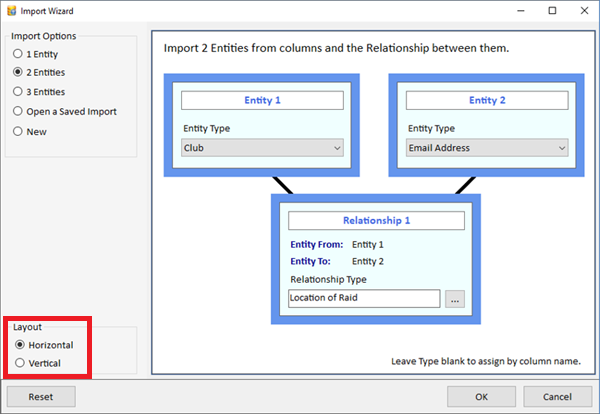Screen dimensions: 600x414
Task: Click the Relationship 1 header box
Action: tap(376, 220)
